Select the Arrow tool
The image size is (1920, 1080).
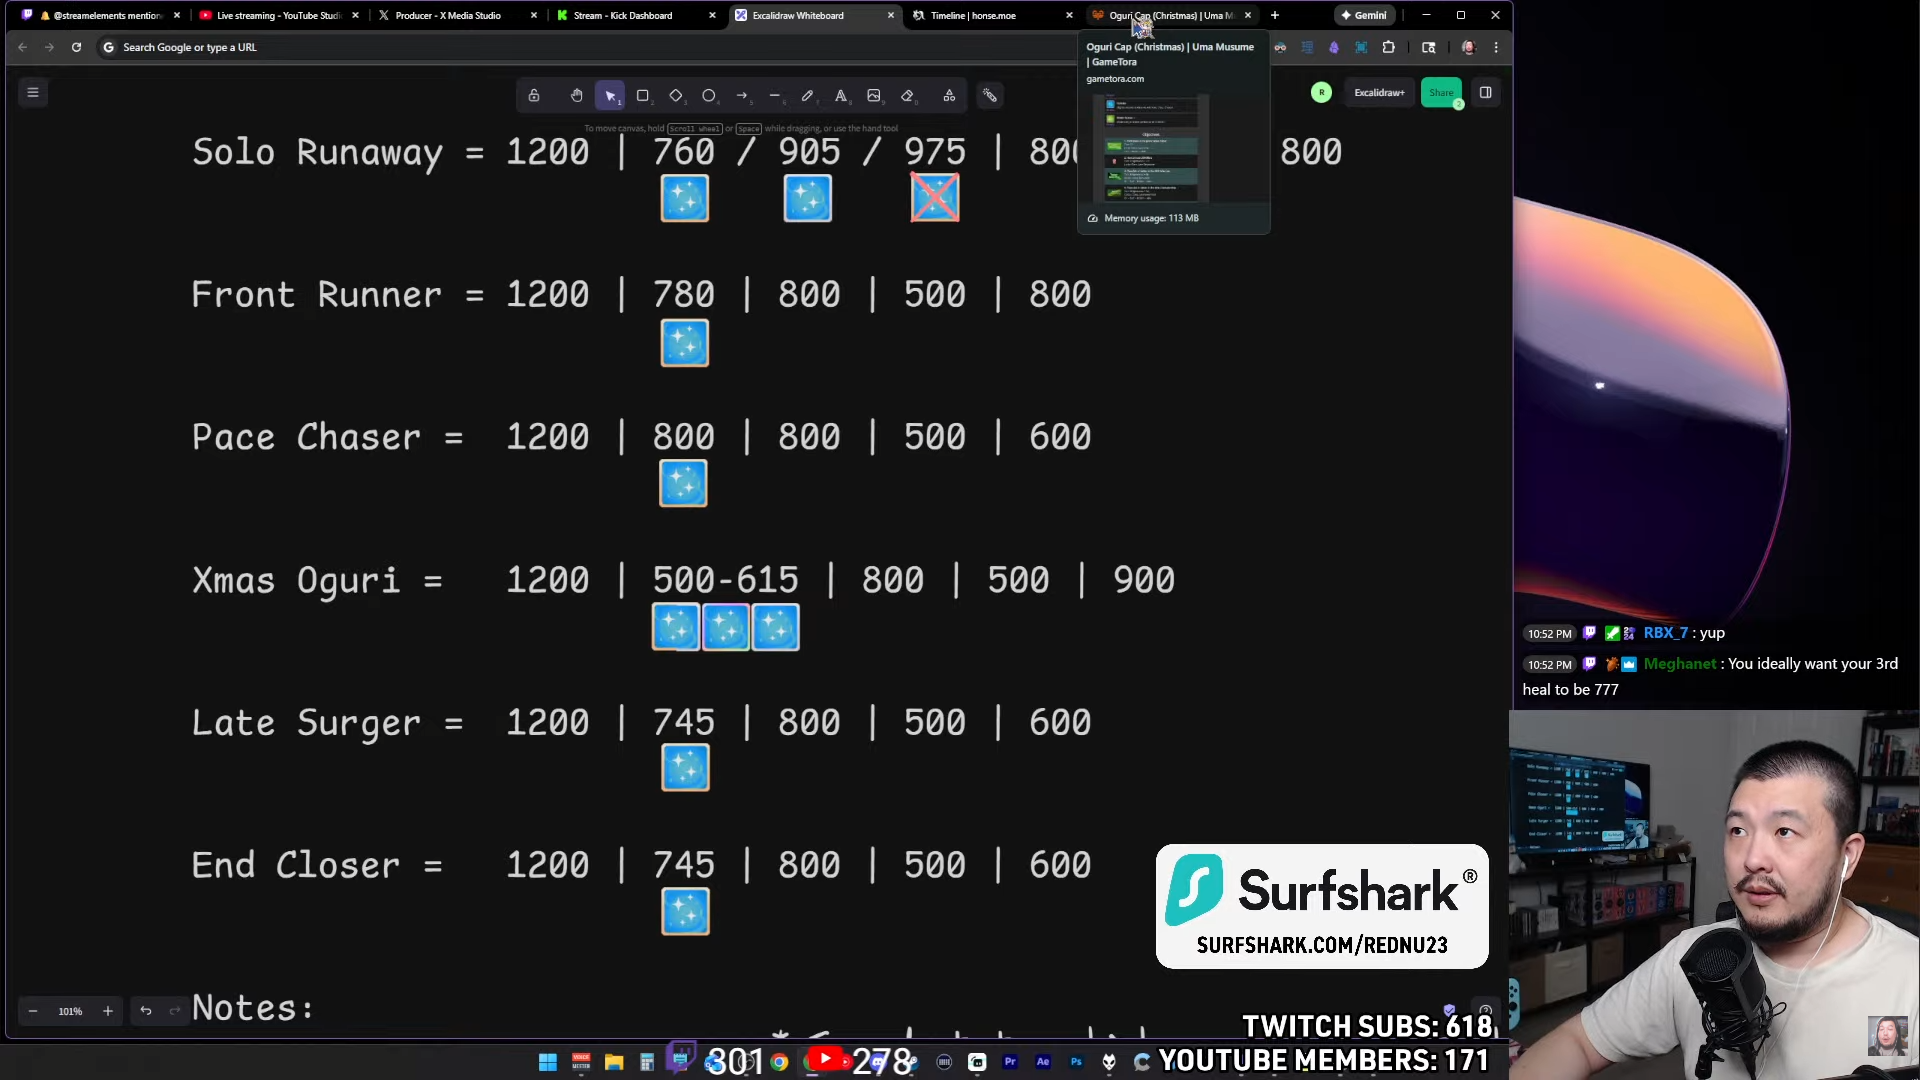click(x=742, y=96)
